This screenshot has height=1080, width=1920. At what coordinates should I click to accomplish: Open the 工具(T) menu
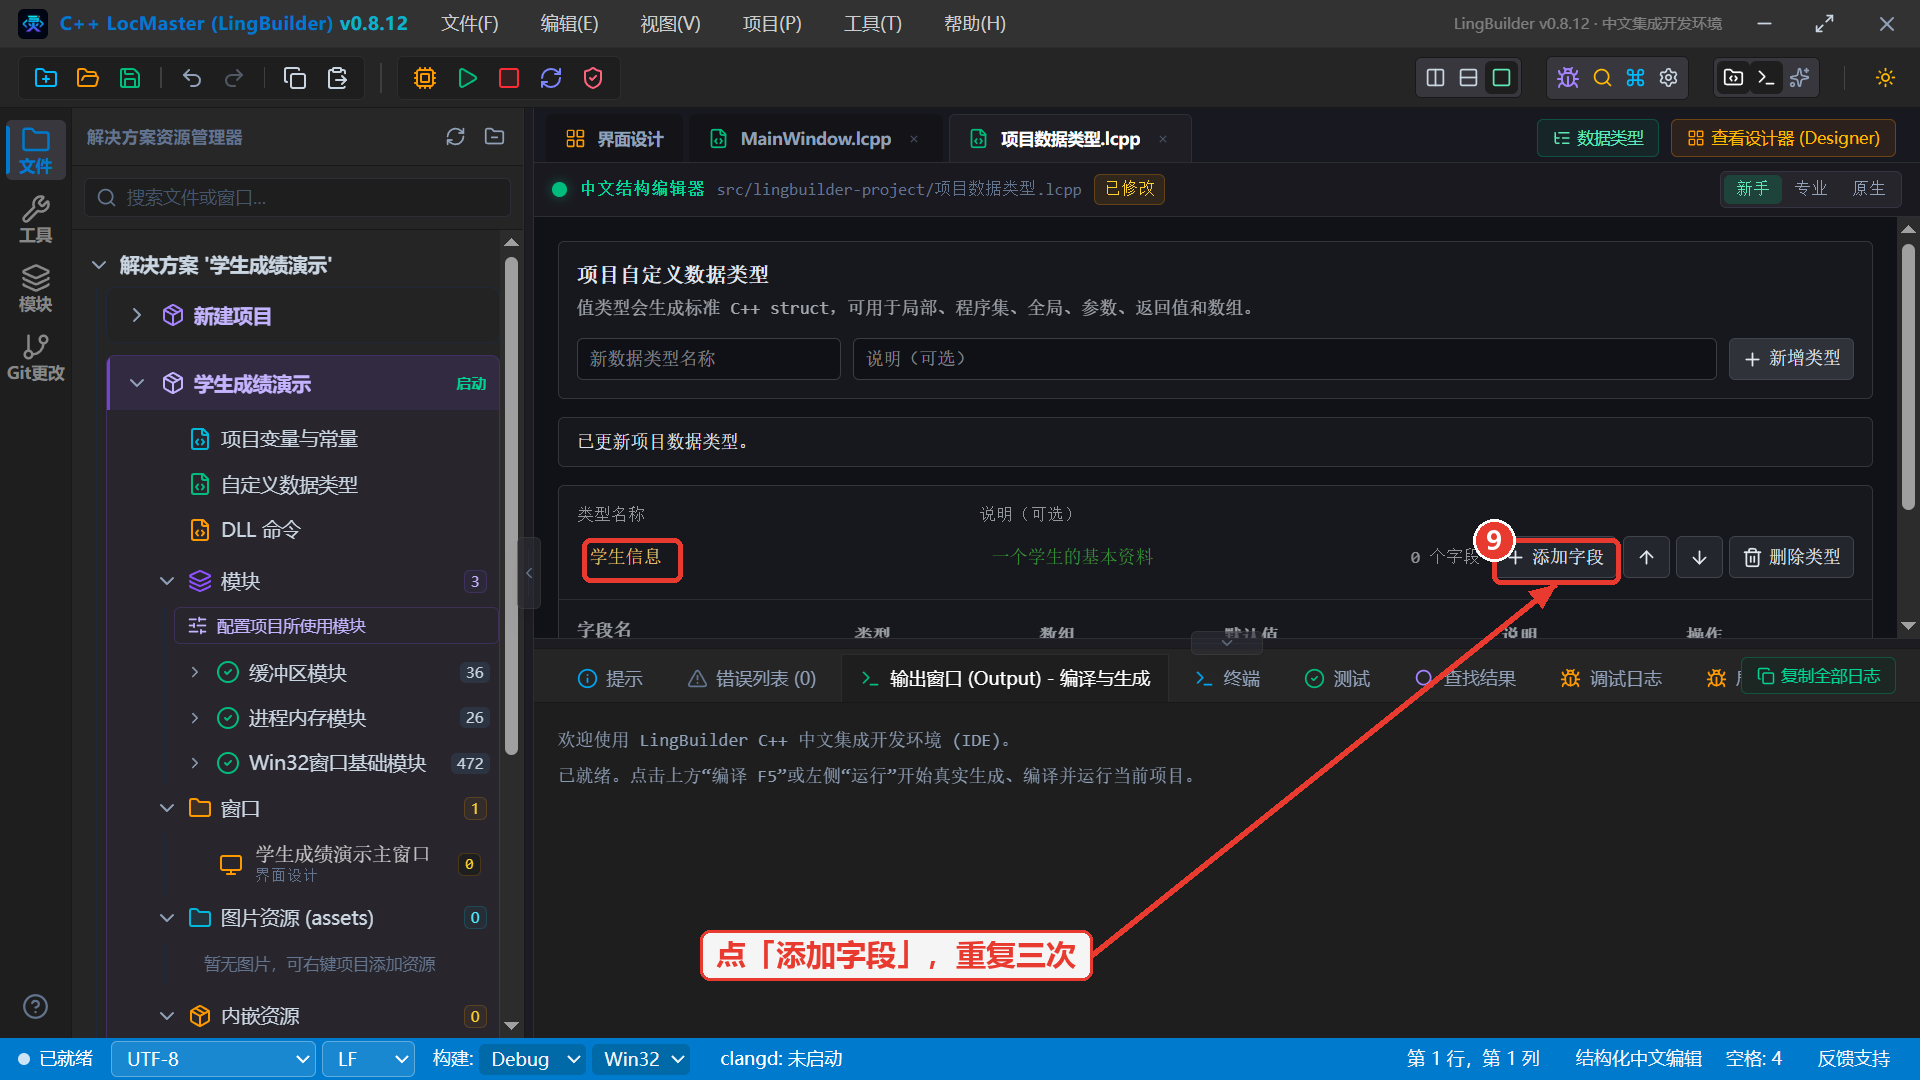872,24
